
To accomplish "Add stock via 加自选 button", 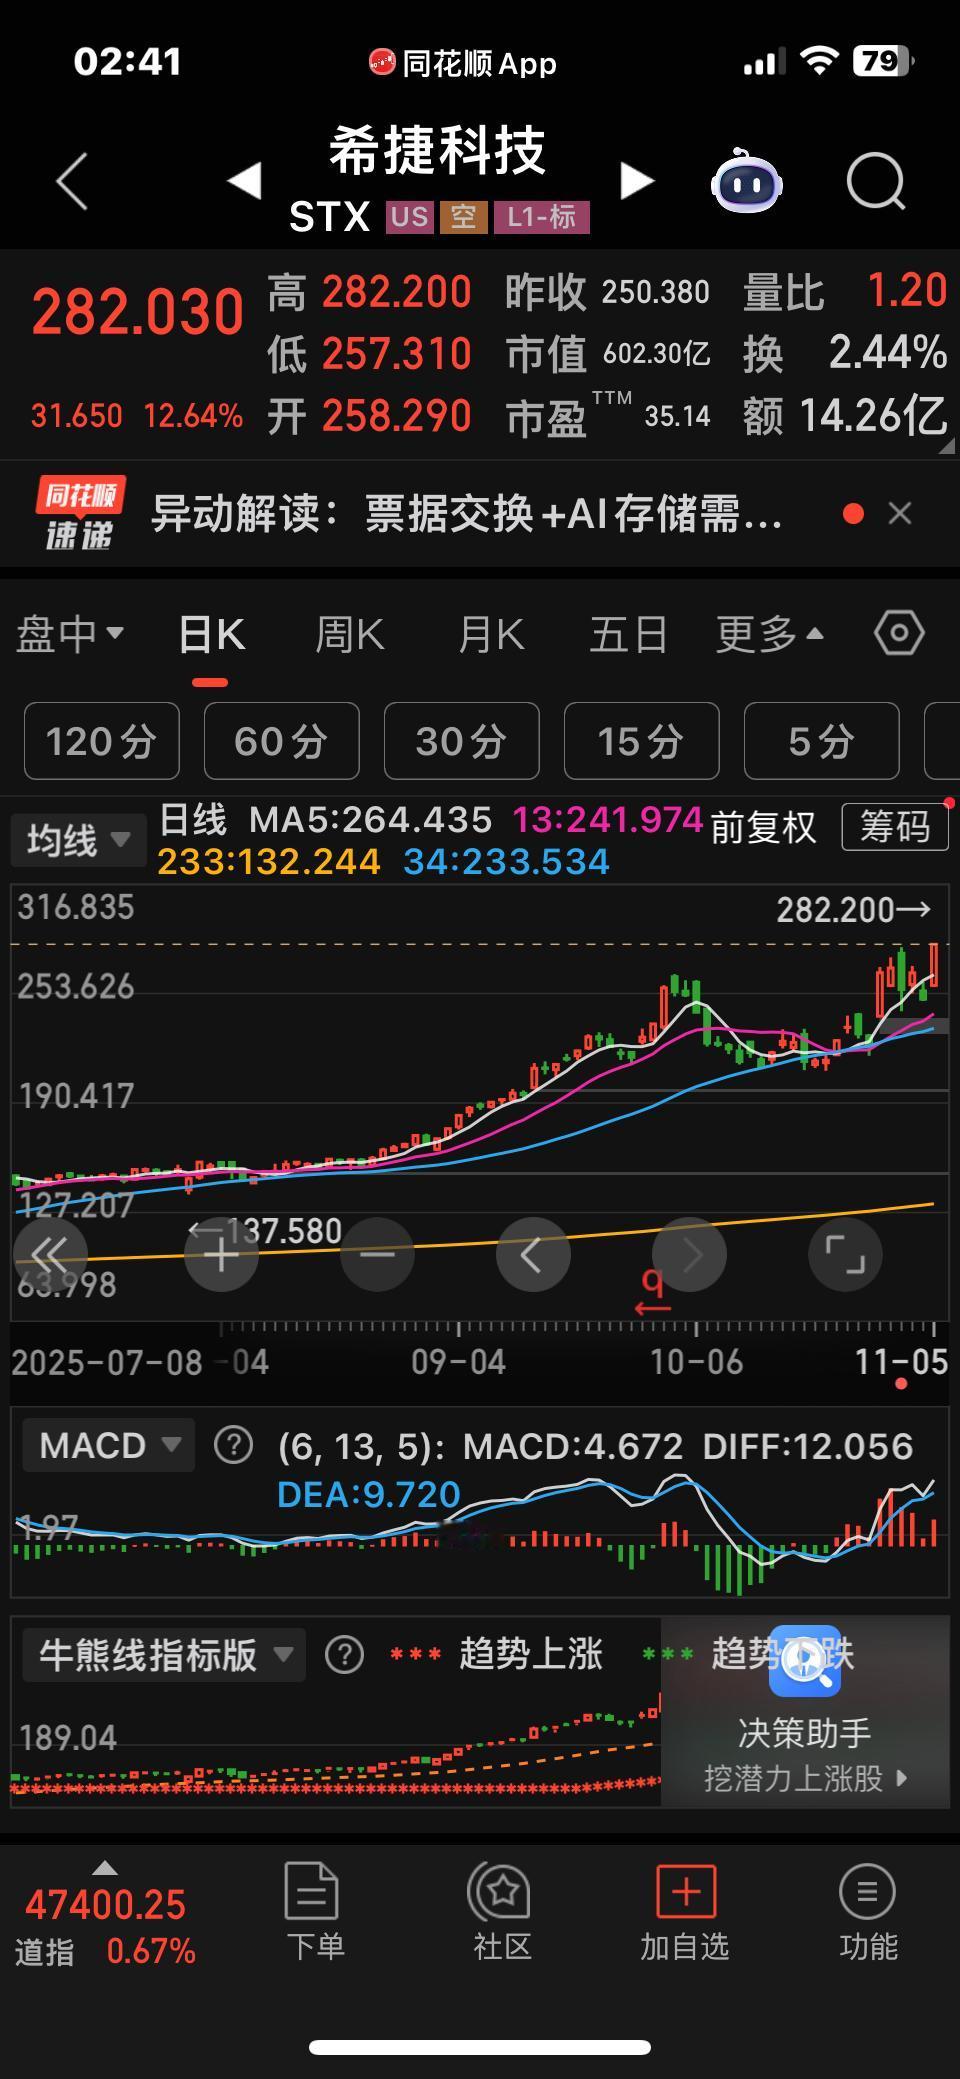I will 685,1912.
